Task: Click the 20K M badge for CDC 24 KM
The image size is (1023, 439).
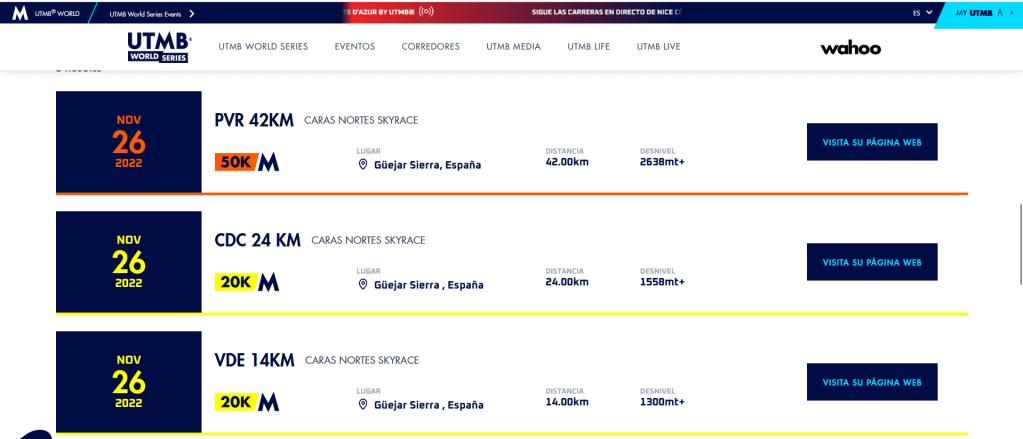Action: pyautogui.click(x=247, y=283)
